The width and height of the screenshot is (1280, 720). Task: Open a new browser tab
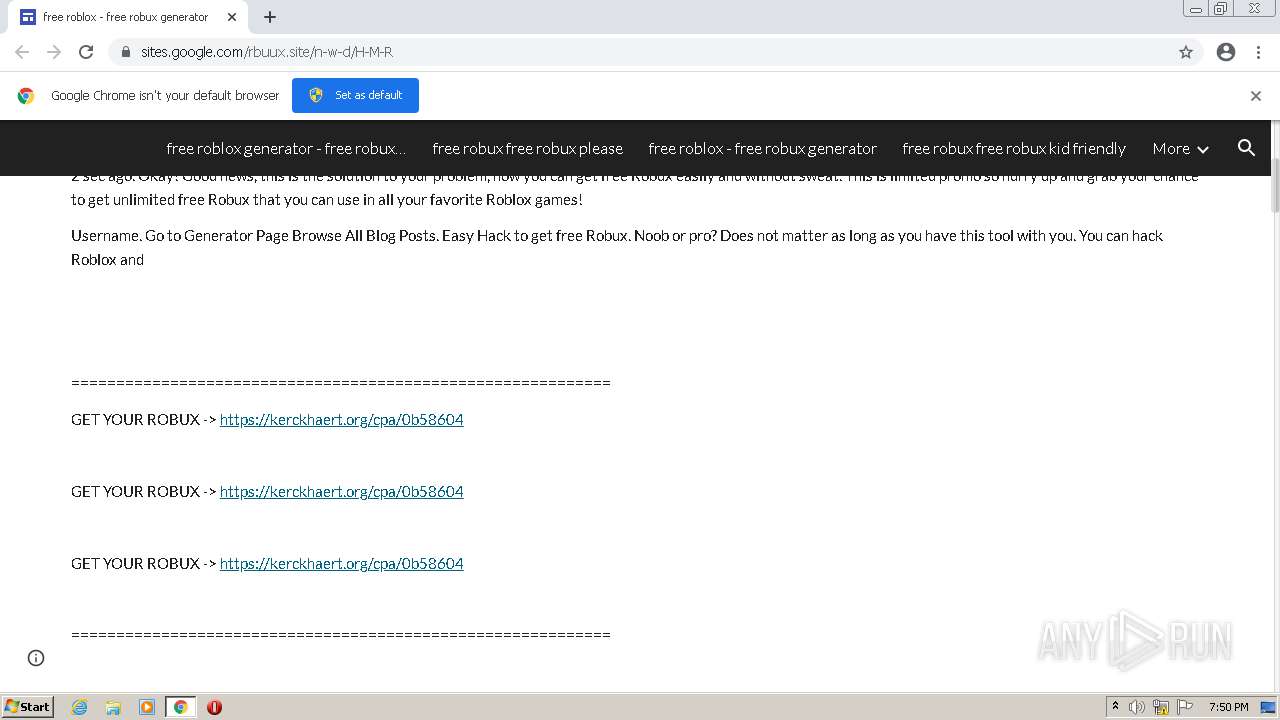270,17
